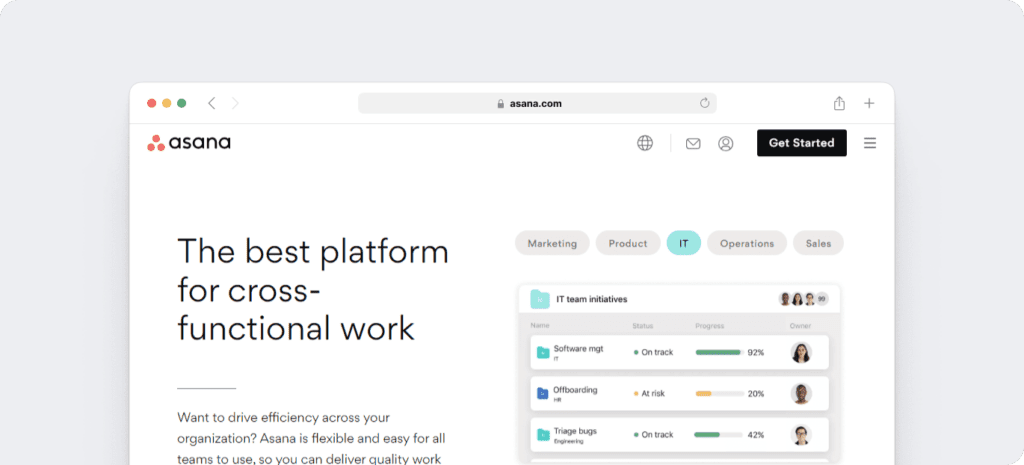1024x465 pixels.
Task: Click the Triage bugs owner avatar
Action: pyautogui.click(x=801, y=435)
